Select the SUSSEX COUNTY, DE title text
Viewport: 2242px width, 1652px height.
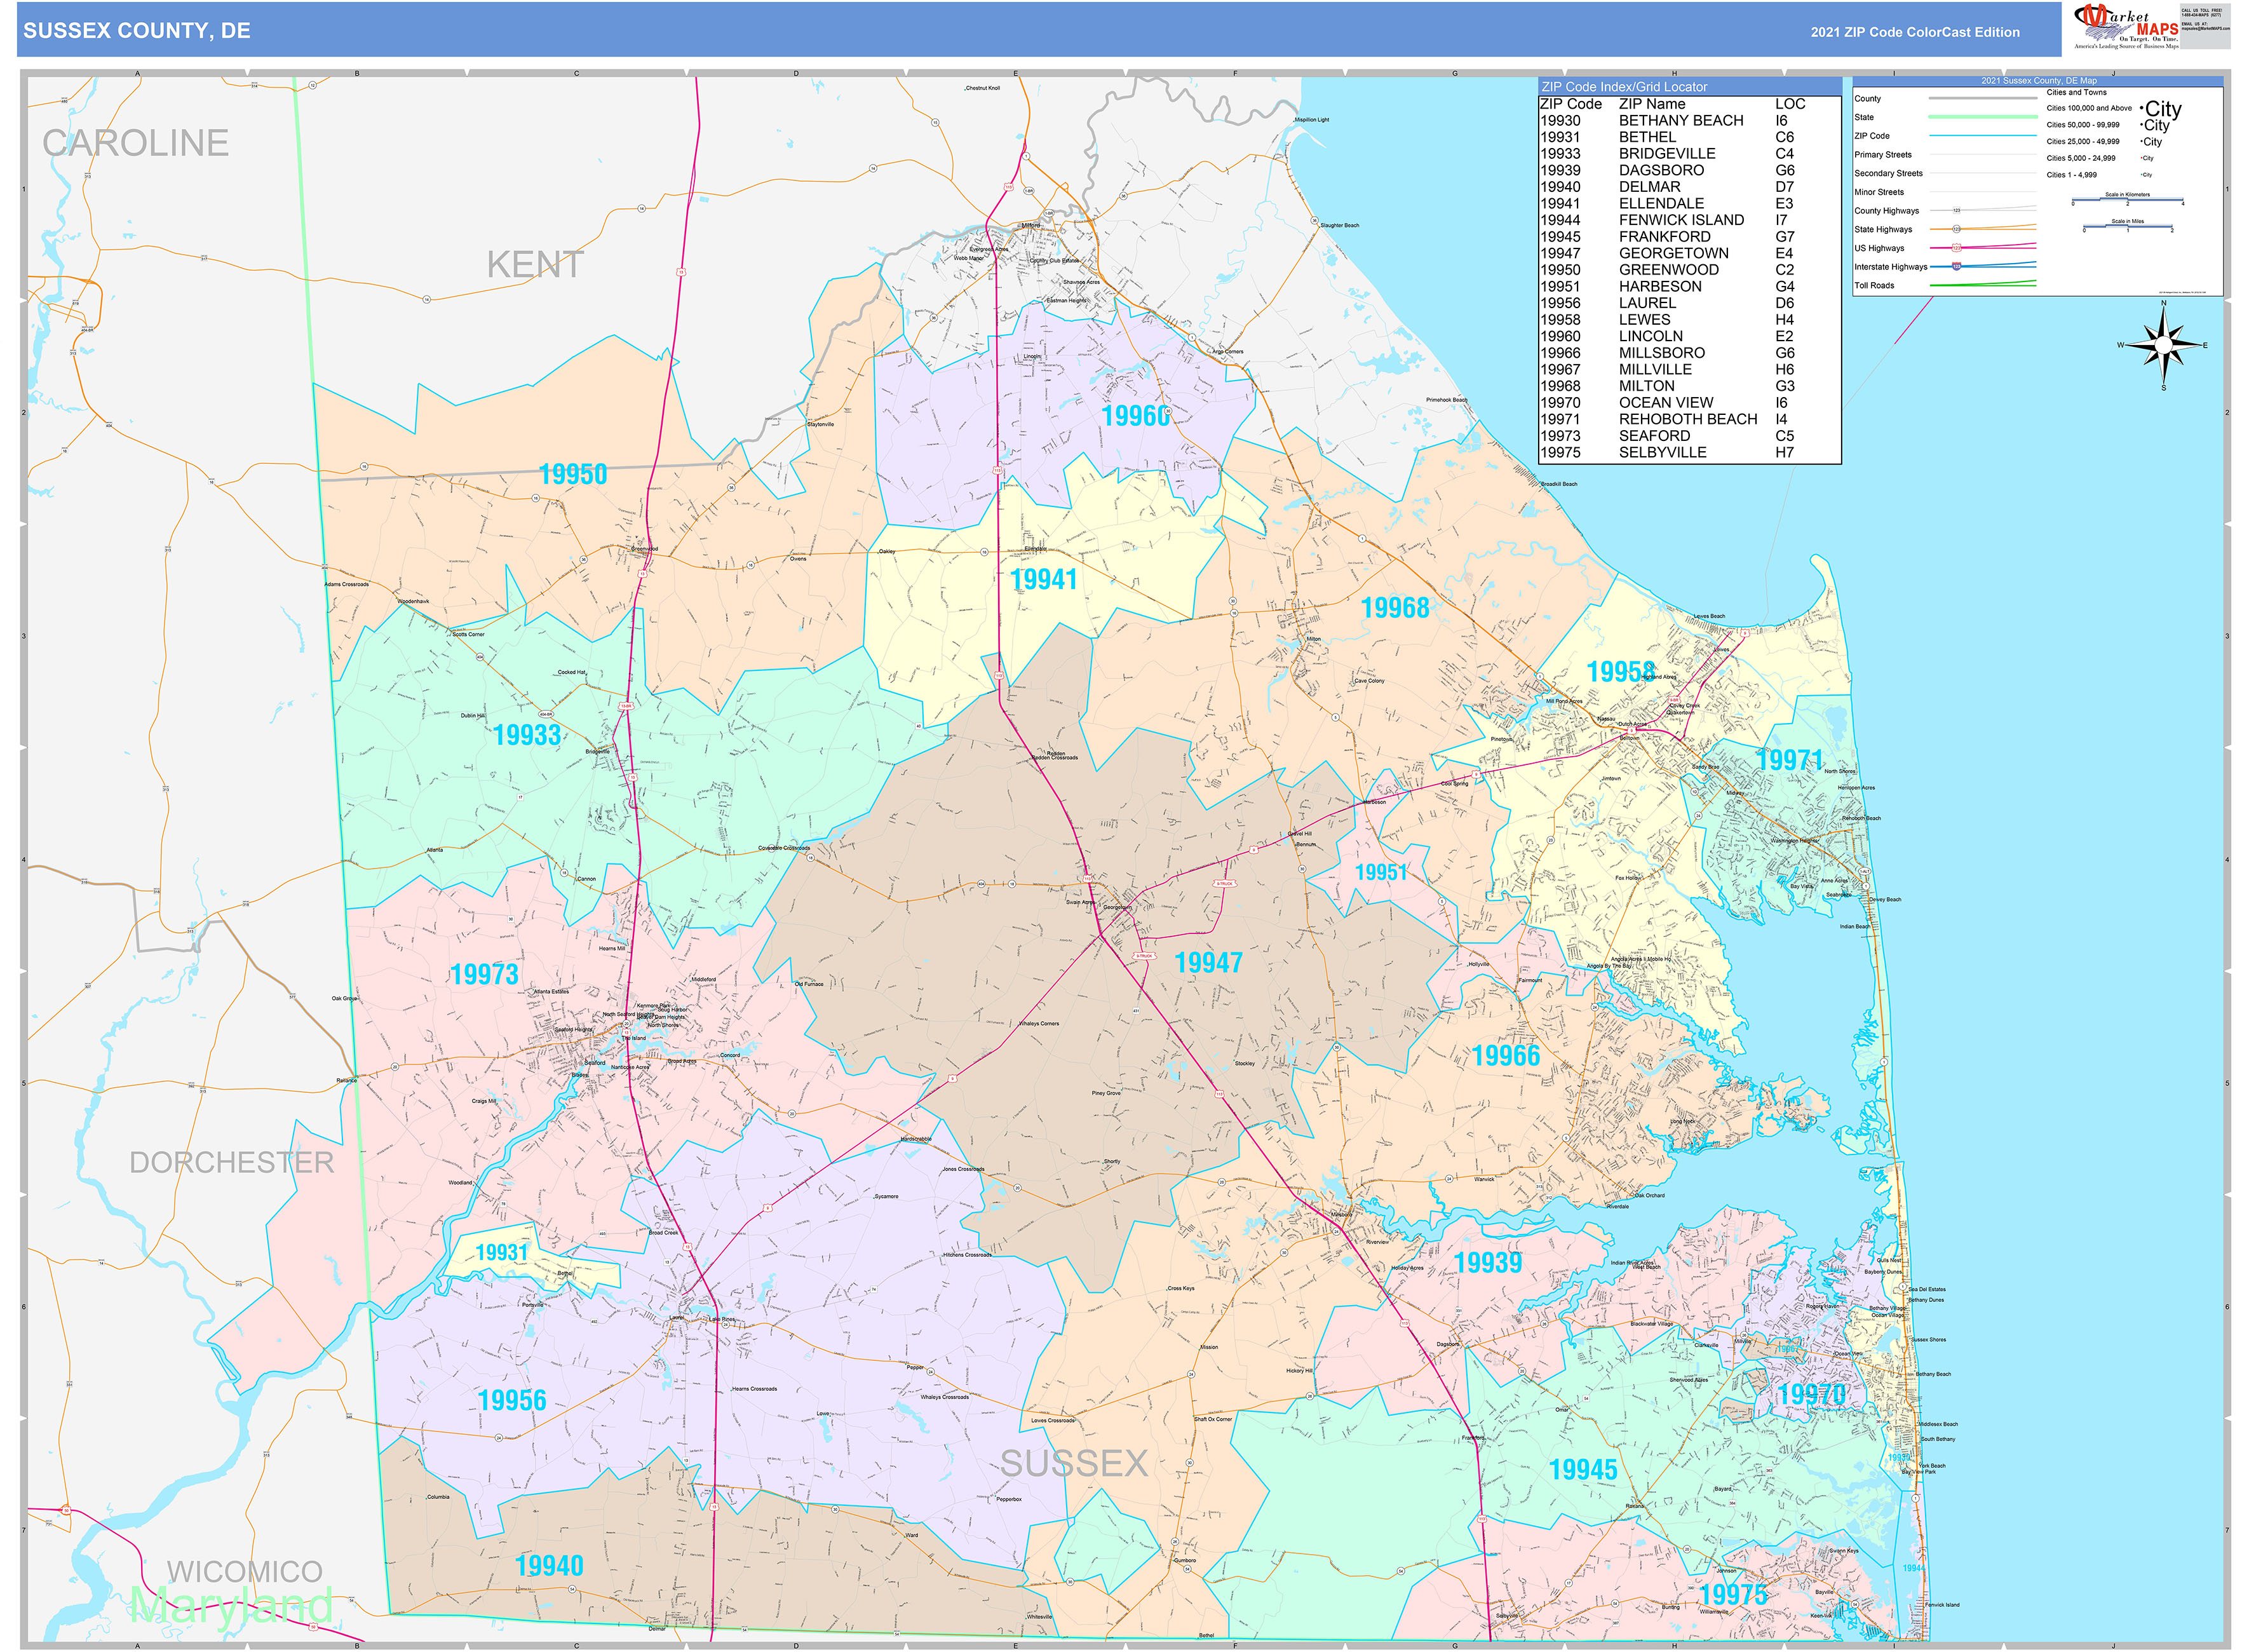click(137, 31)
